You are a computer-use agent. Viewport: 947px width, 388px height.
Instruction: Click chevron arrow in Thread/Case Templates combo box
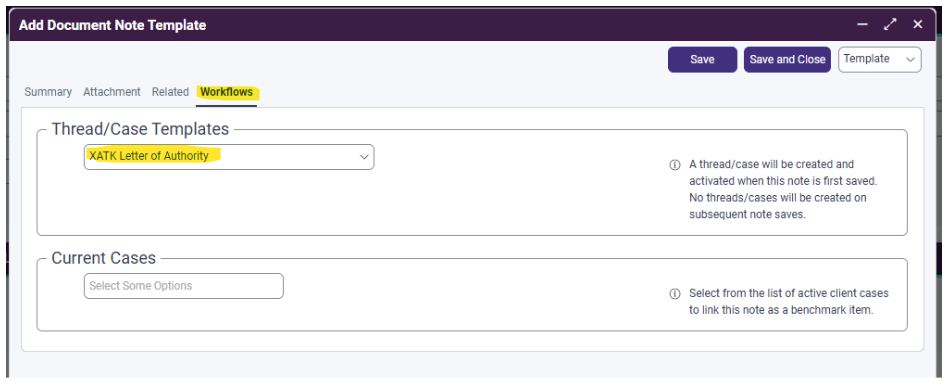364,157
